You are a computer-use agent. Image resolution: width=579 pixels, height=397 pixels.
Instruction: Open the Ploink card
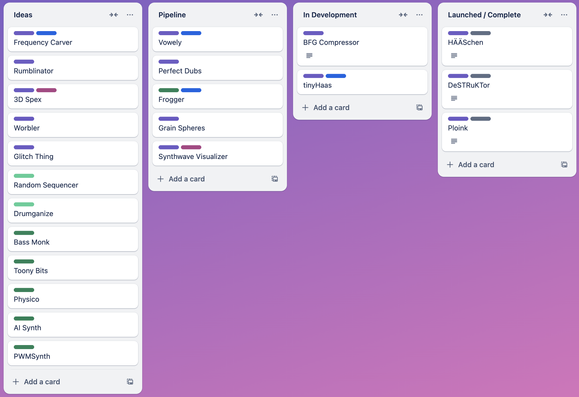(x=507, y=132)
